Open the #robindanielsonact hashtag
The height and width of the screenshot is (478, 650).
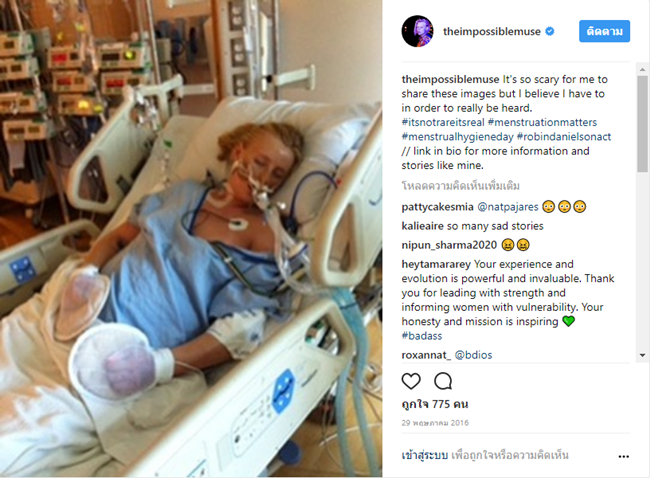coord(564,137)
